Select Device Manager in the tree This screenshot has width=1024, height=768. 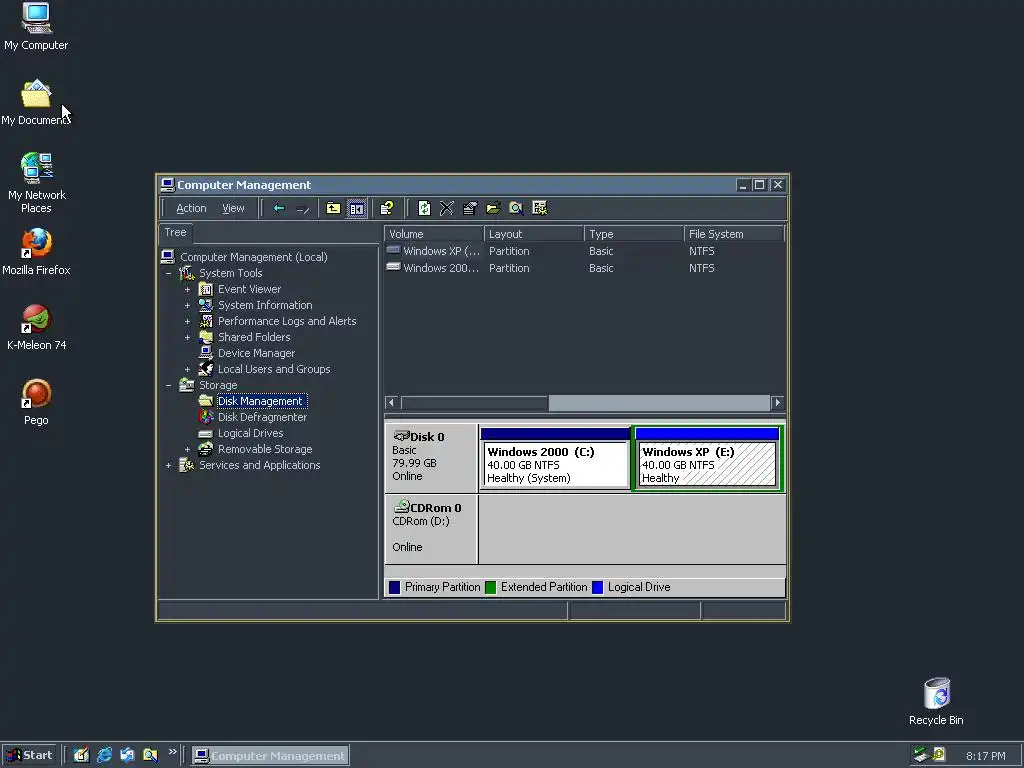256,353
